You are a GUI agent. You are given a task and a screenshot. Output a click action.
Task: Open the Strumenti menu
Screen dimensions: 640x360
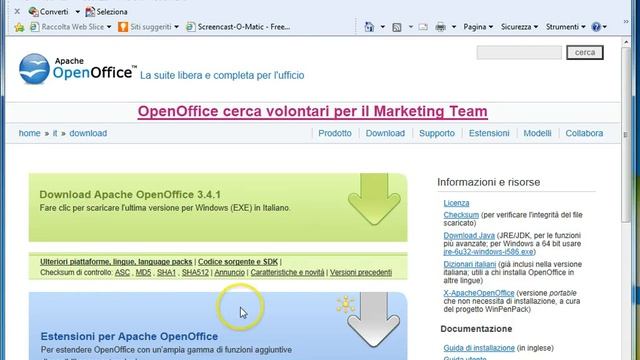point(566,27)
